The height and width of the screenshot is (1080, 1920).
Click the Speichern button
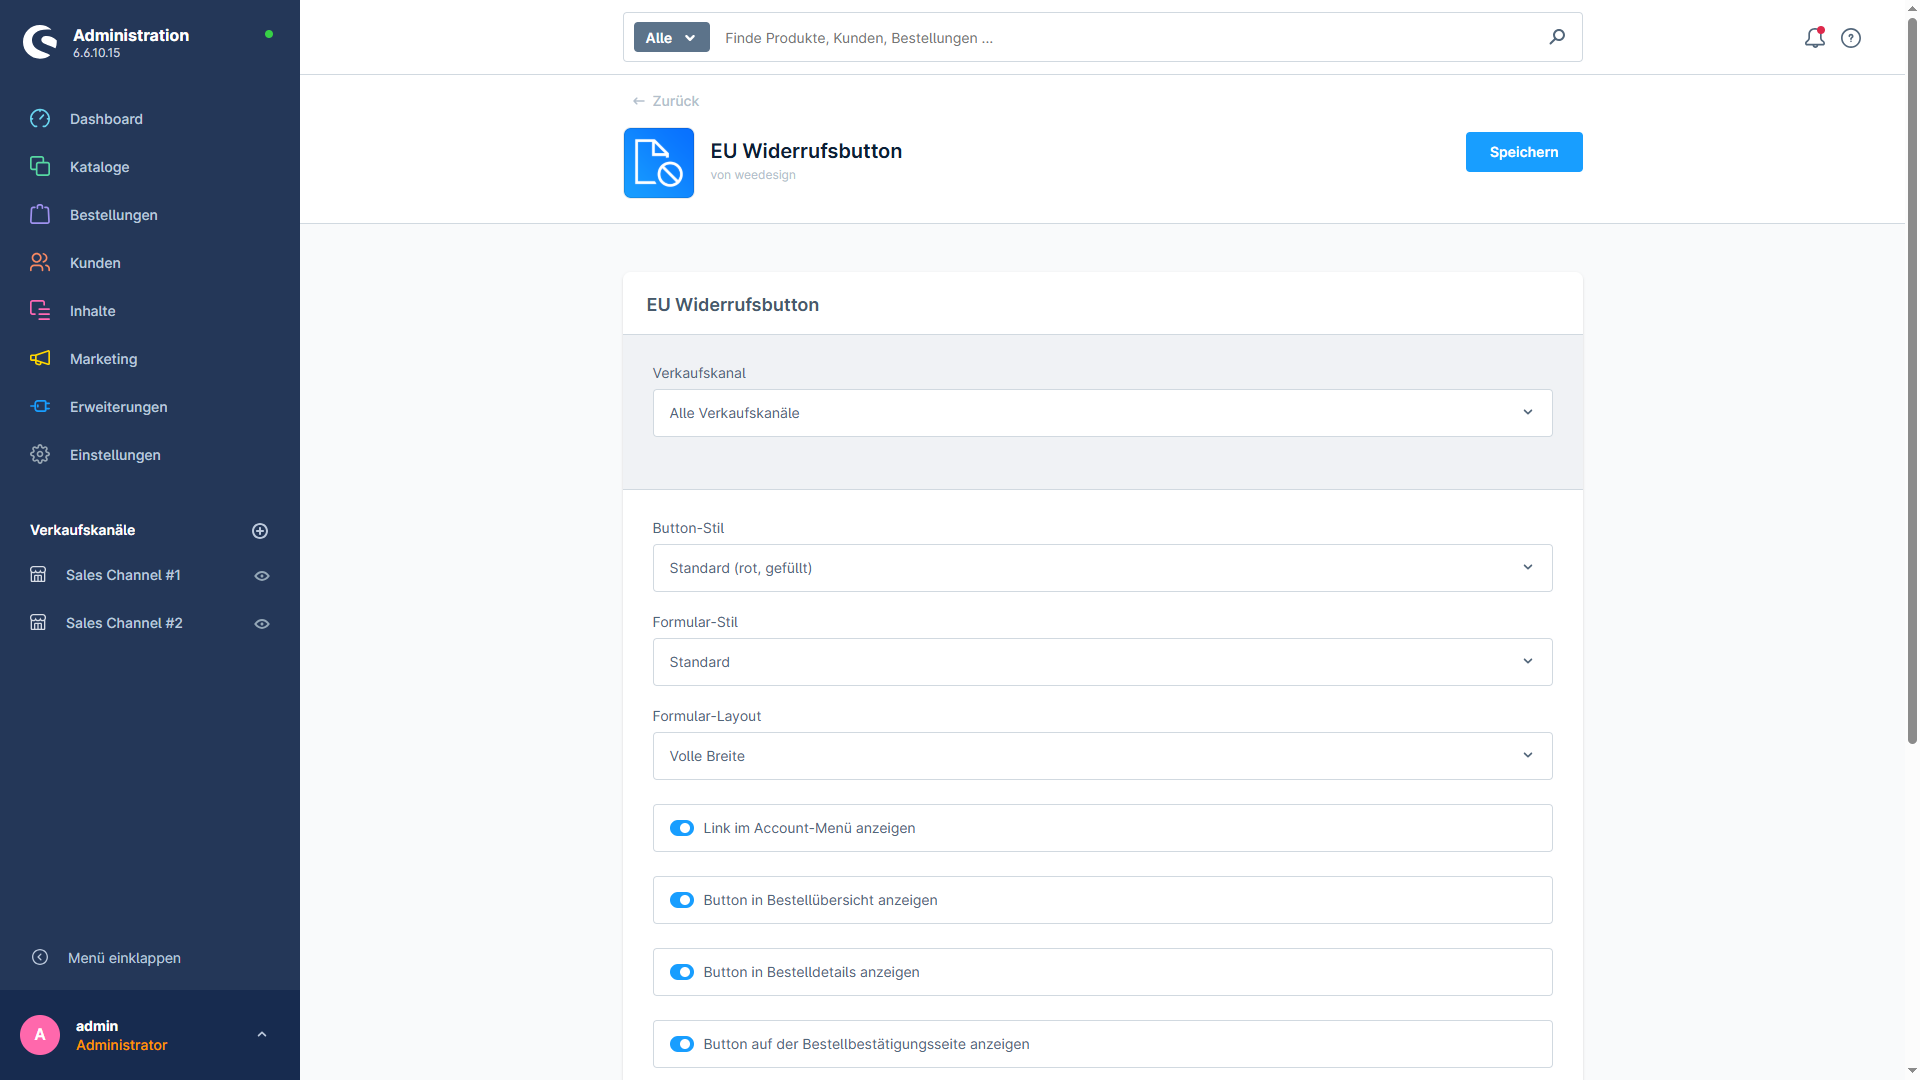coord(1524,152)
